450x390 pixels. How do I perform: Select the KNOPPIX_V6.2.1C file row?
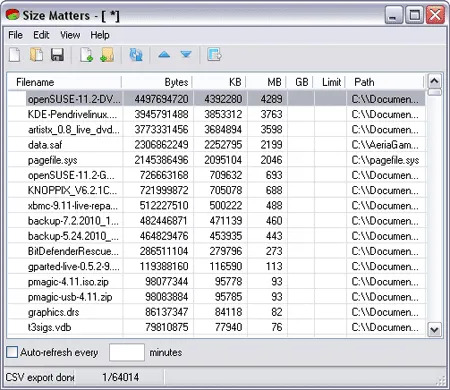216,190
